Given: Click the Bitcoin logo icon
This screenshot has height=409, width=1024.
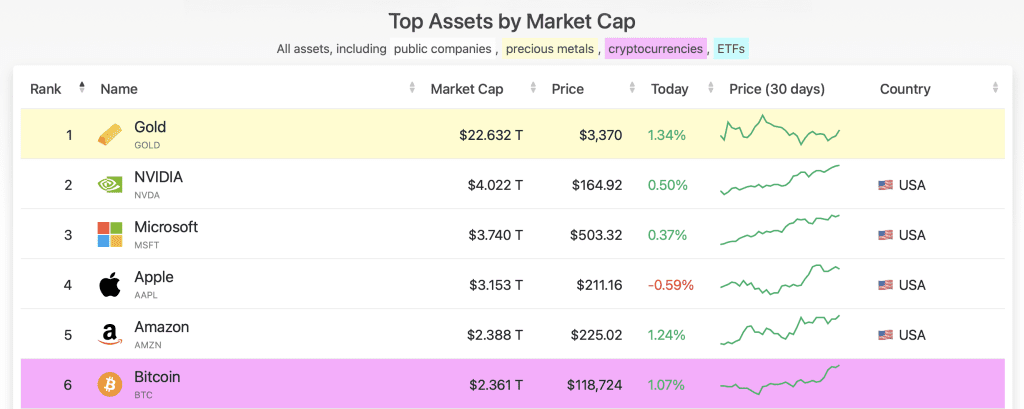Looking at the screenshot, I should click(110, 384).
